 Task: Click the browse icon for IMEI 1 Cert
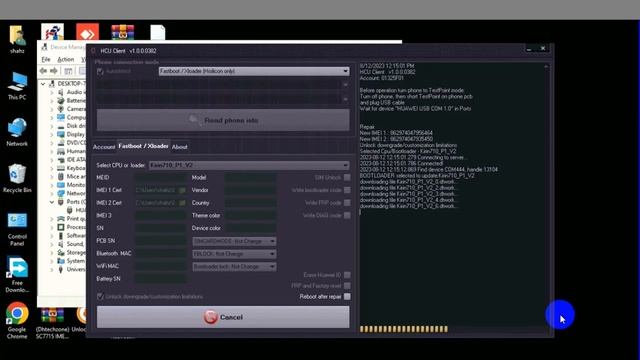[x=182, y=190]
